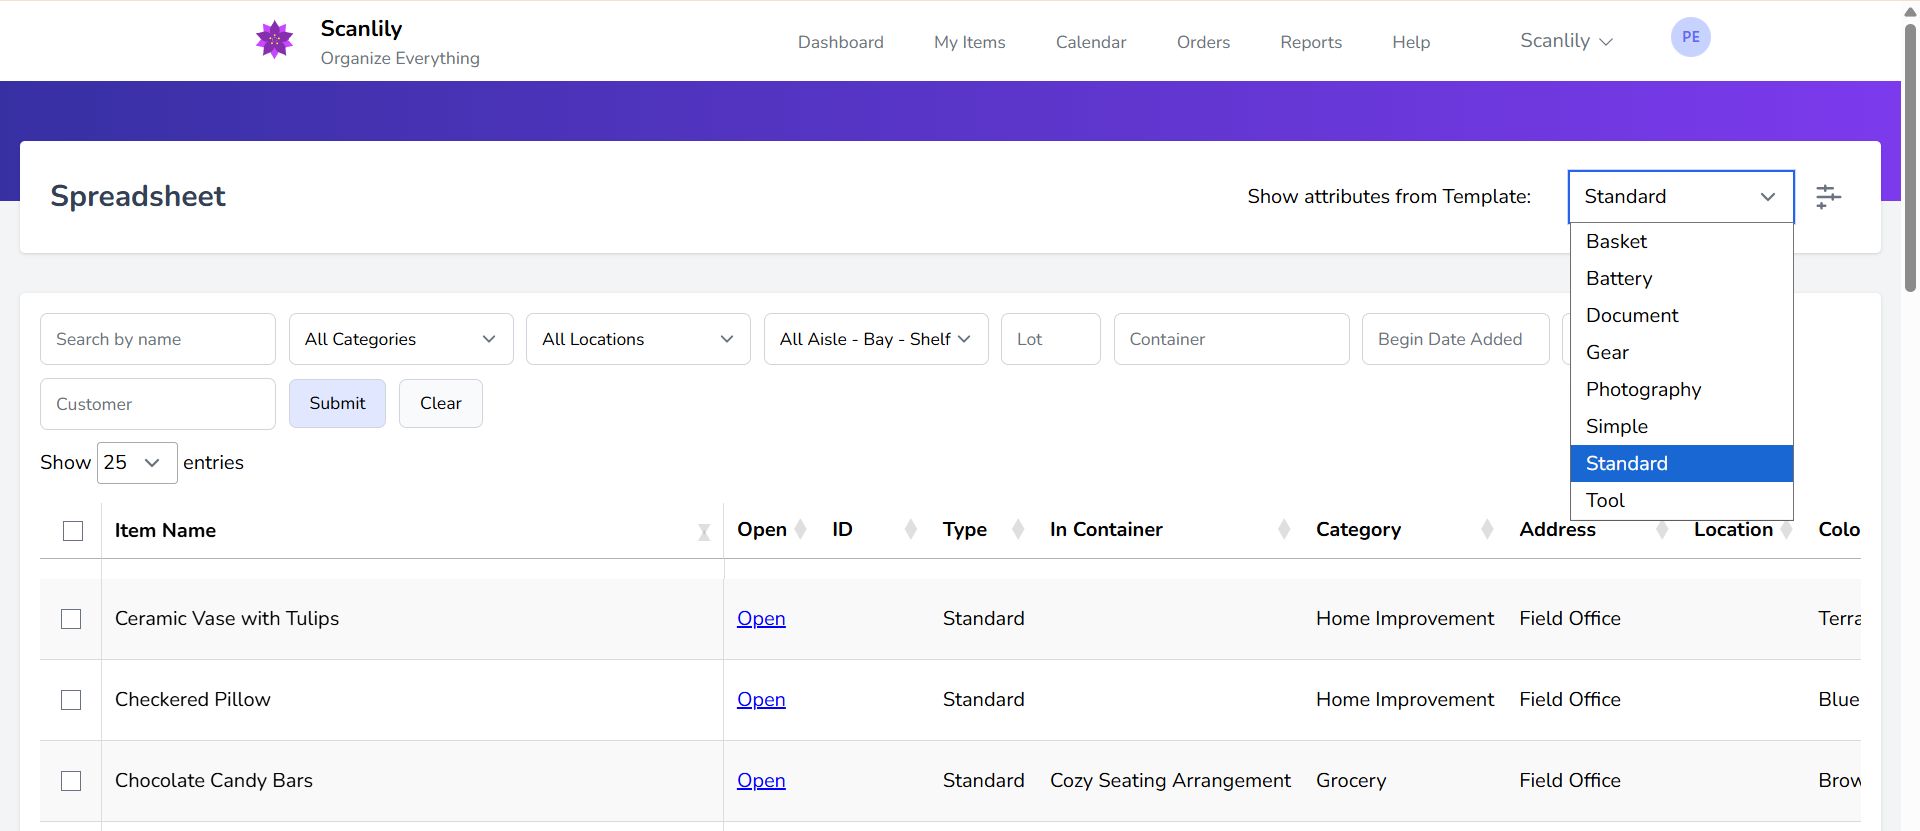Screen dimensions: 1920x831
Task: Open the All Aisle - Bay - Shelf dropdown
Action: coord(876,339)
